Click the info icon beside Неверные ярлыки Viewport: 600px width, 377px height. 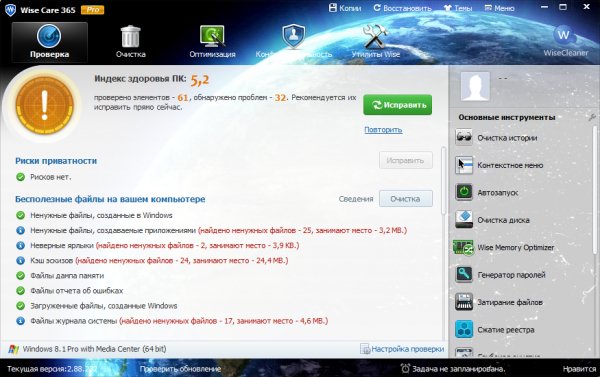click(21, 245)
